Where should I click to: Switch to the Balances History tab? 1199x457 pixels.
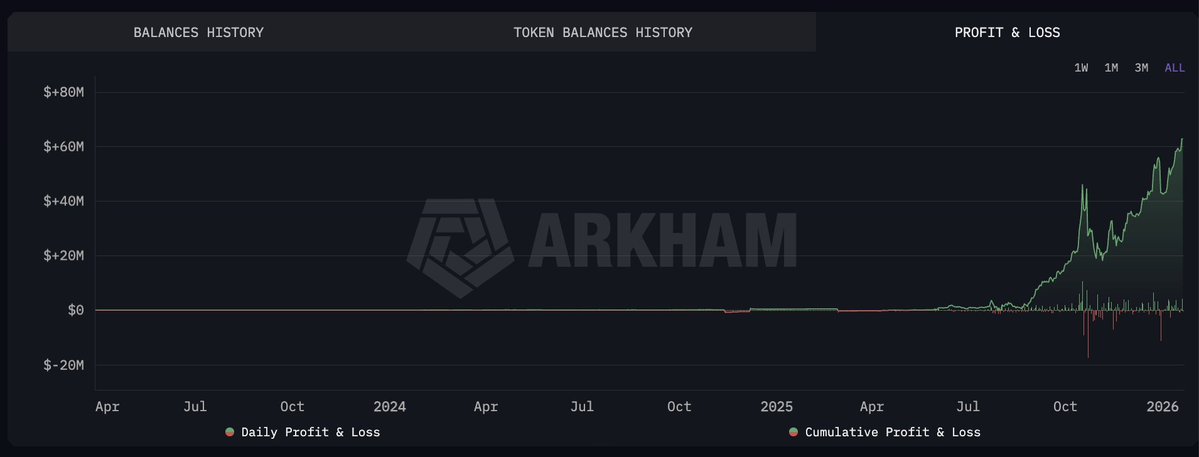tap(198, 32)
